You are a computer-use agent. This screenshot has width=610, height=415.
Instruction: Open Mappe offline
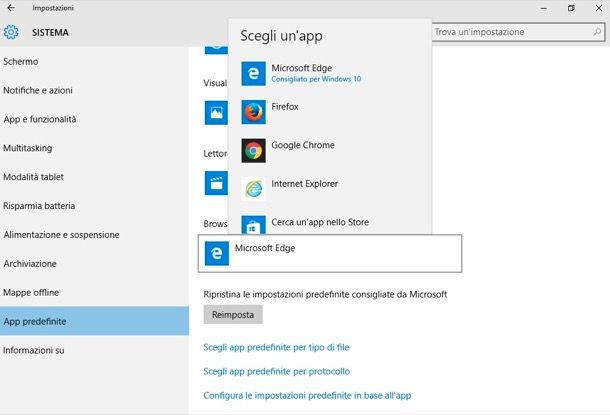click(94, 292)
